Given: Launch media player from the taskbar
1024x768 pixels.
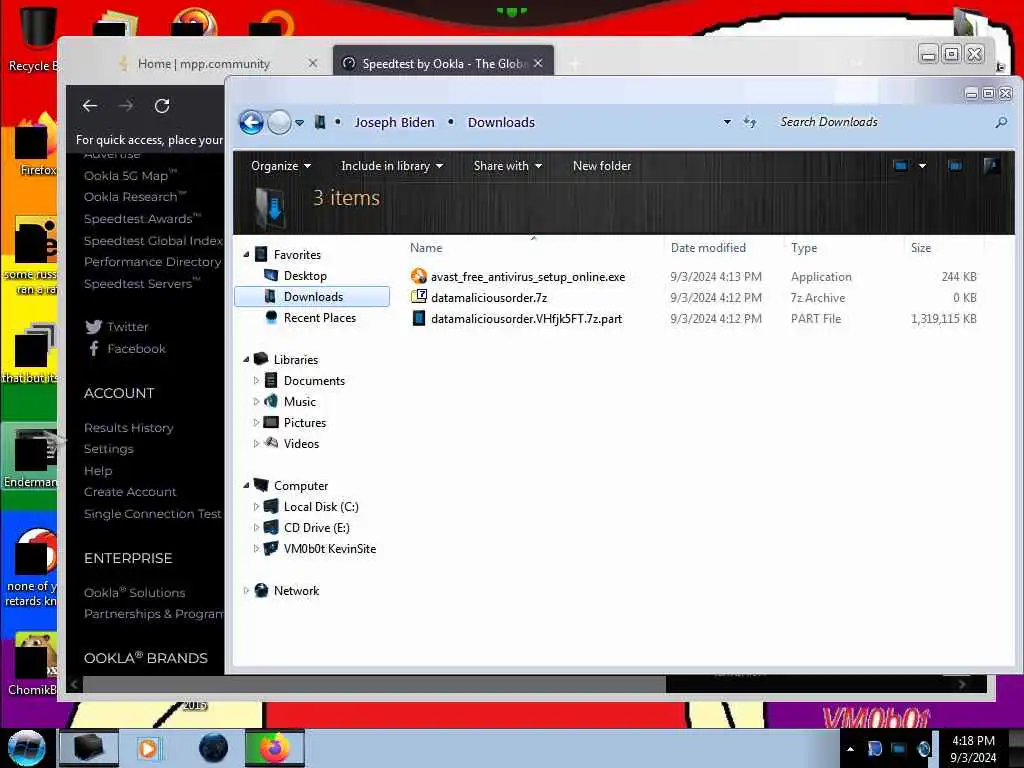Looking at the screenshot, I should (148, 748).
